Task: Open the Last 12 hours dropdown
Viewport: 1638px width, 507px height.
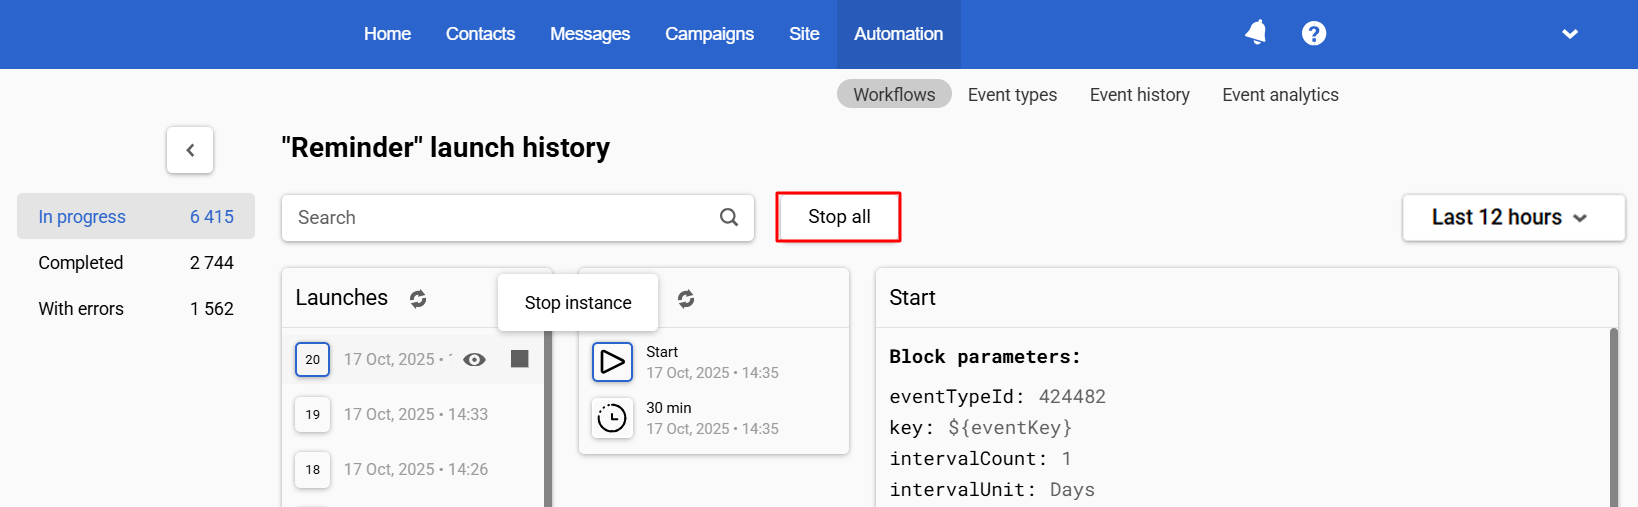Action: click(x=1514, y=218)
